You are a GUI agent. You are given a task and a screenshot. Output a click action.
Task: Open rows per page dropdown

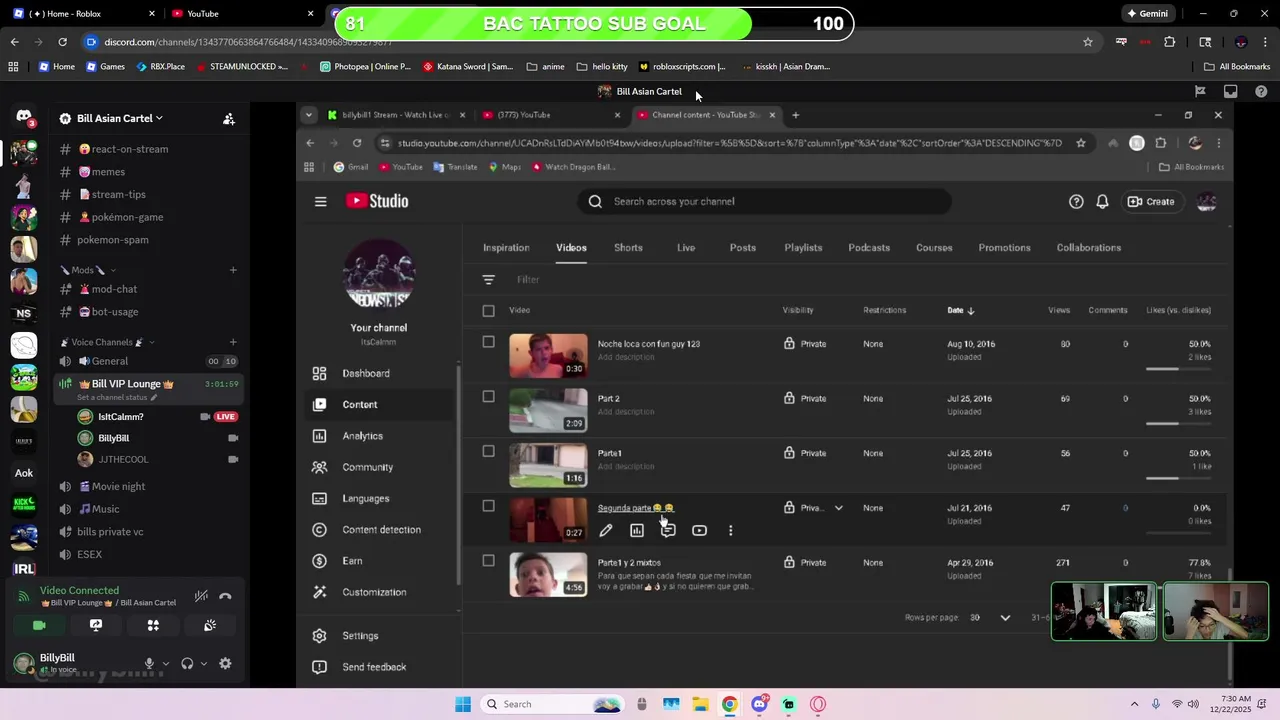tap(1005, 618)
